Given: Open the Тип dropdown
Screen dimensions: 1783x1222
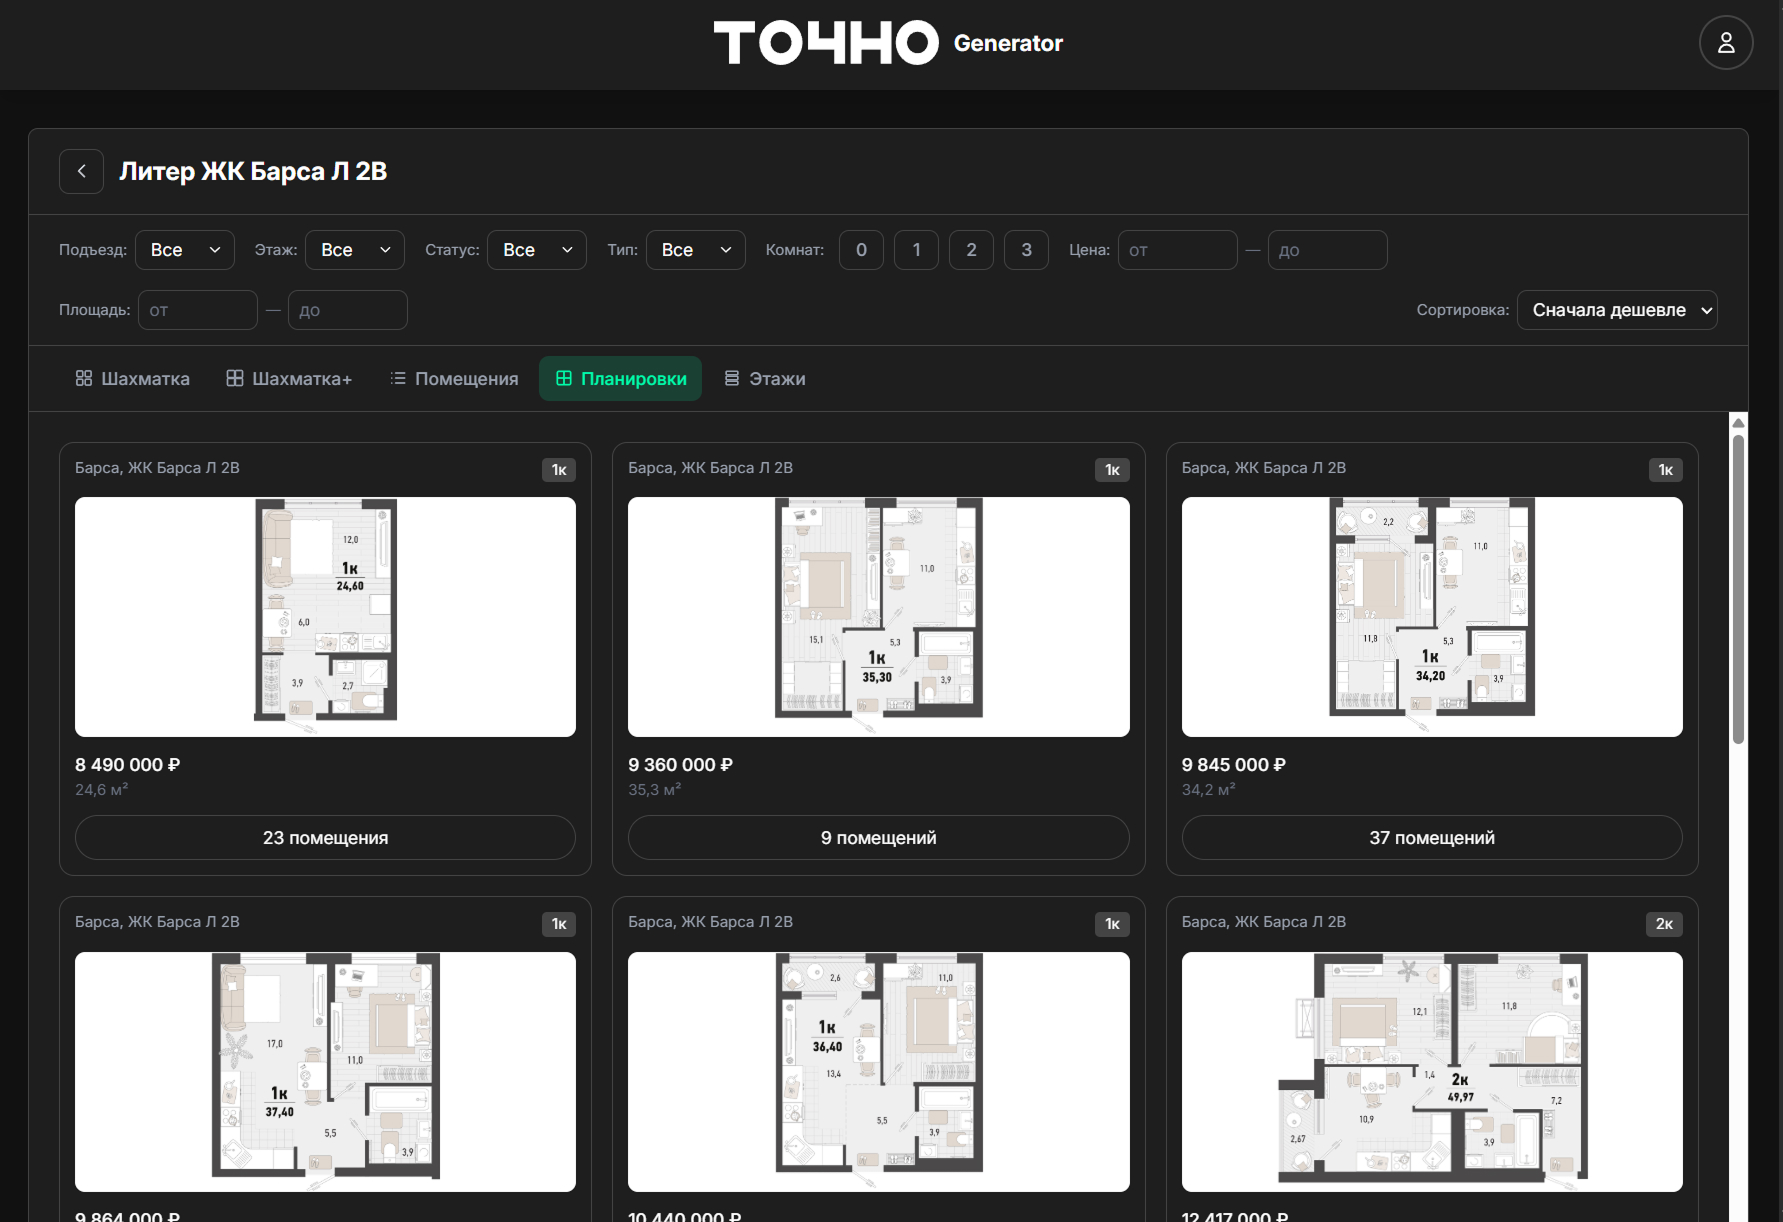Looking at the screenshot, I should (696, 250).
